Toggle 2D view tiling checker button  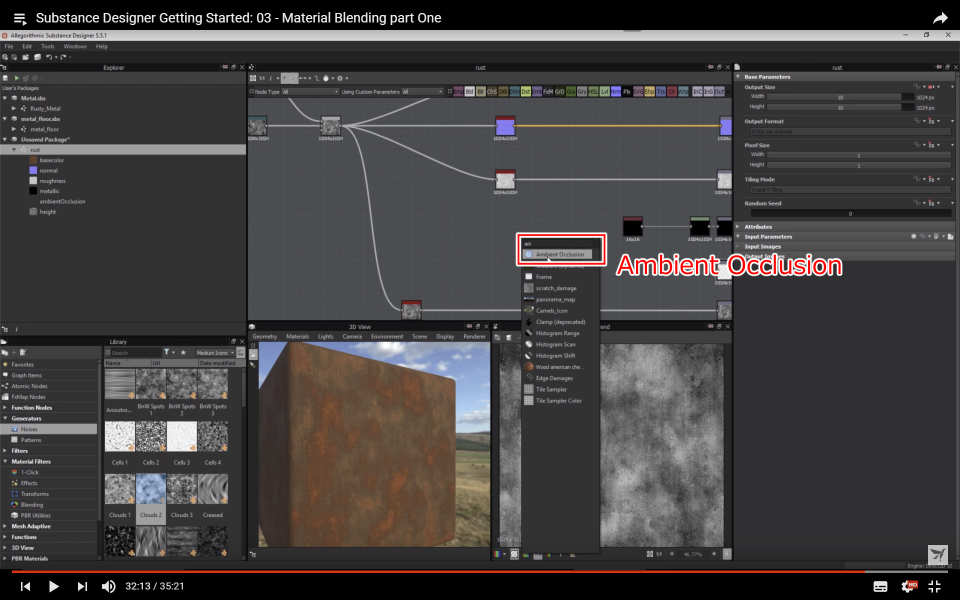514,554
